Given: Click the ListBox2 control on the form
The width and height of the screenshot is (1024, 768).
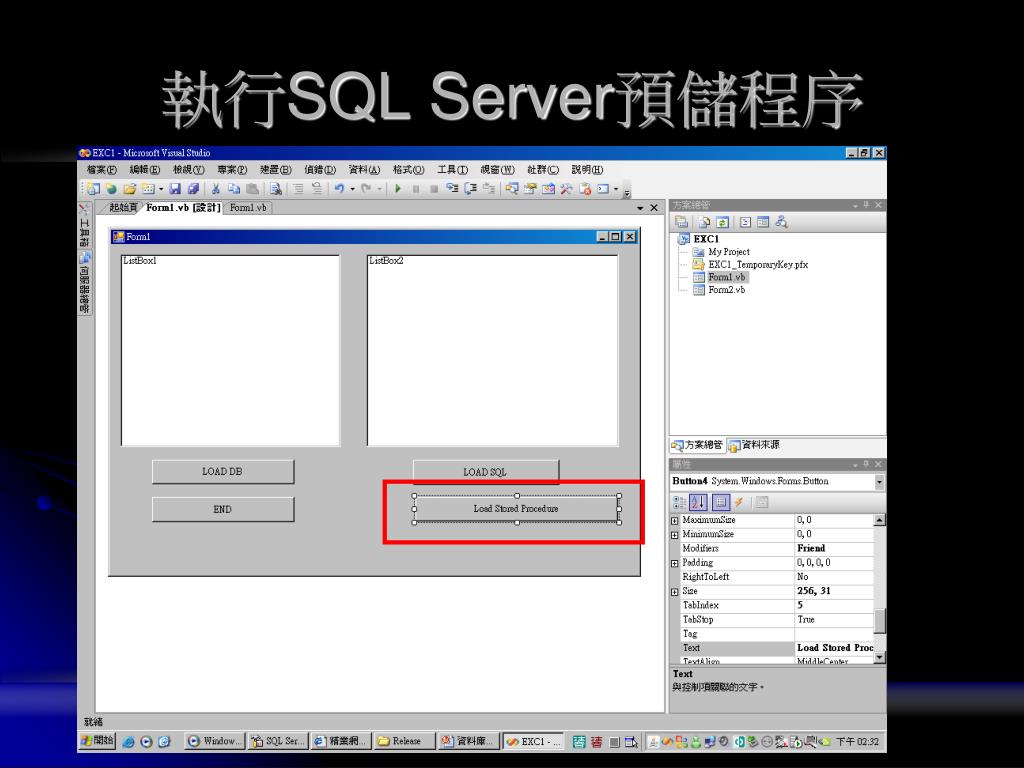Looking at the screenshot, I should (492, 351).
